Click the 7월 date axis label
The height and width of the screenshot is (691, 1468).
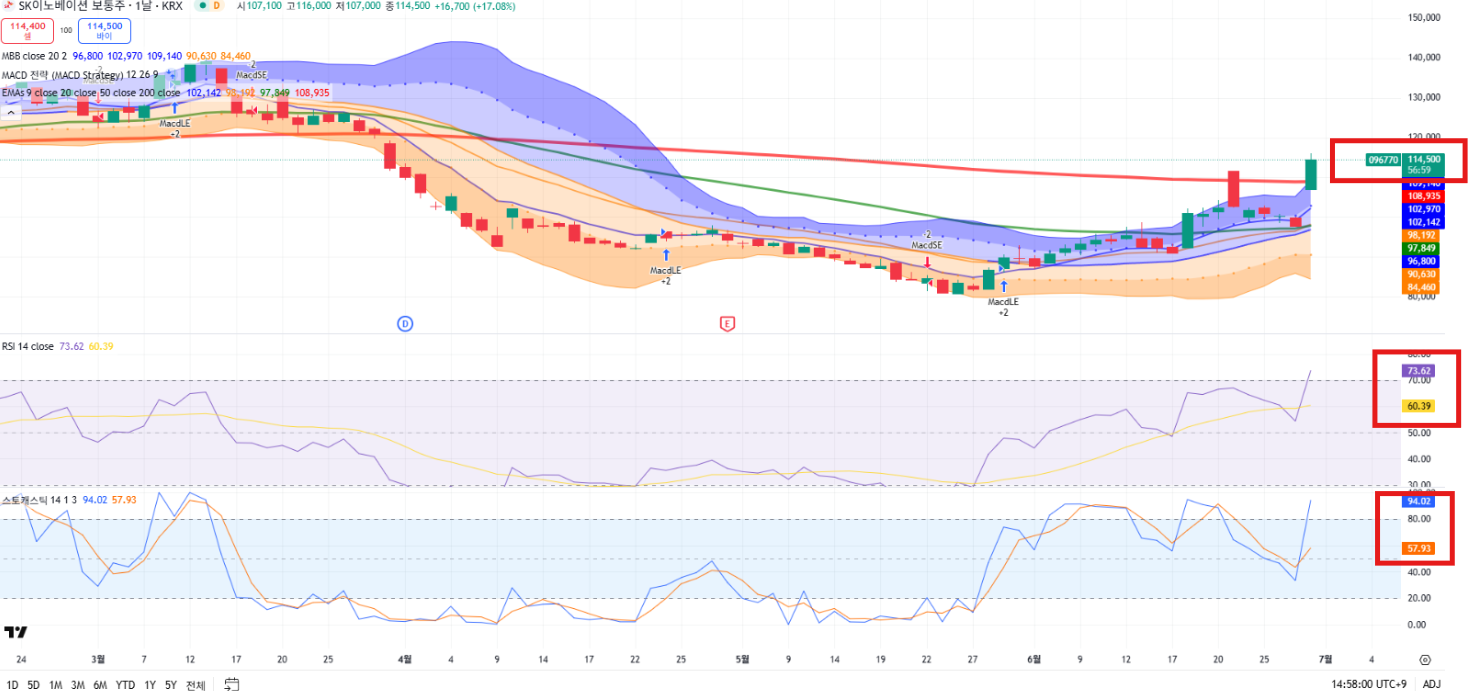(1325, 660)
